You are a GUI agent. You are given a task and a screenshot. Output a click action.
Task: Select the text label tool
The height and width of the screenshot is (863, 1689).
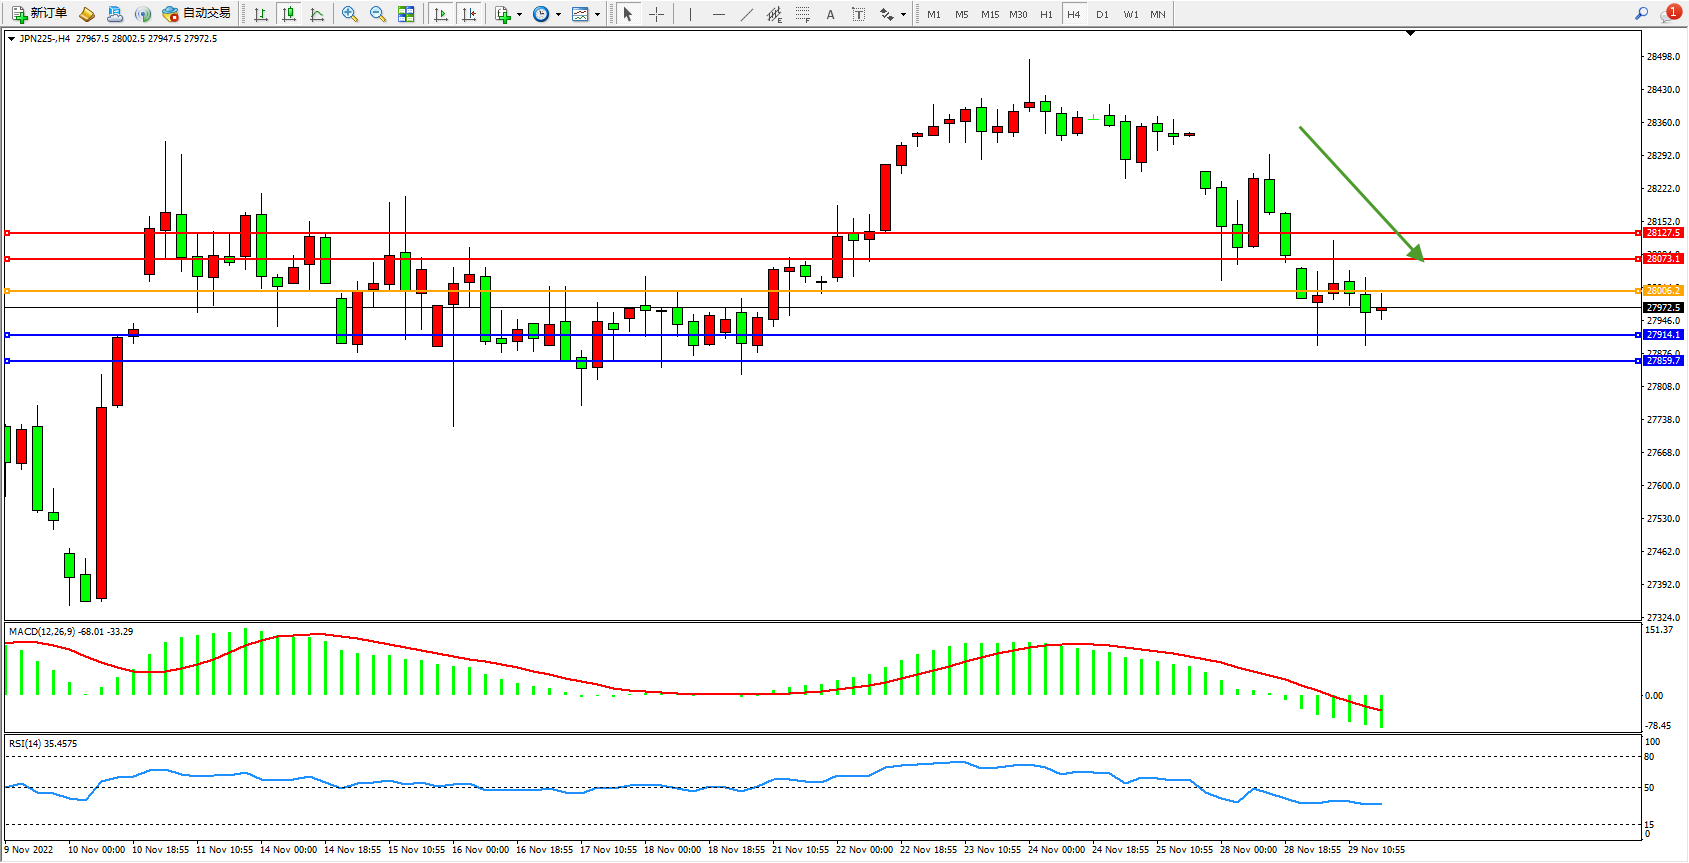pyautogui.click(x=830, y=14)
